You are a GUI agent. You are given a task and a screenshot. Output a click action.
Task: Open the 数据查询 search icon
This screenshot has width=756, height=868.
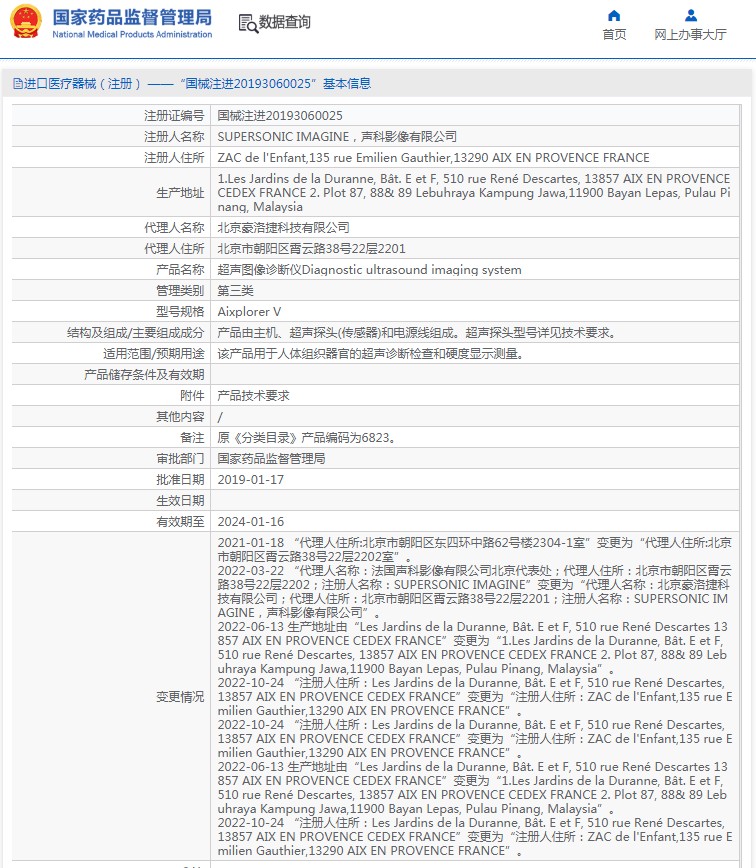[x=248, y=23]
